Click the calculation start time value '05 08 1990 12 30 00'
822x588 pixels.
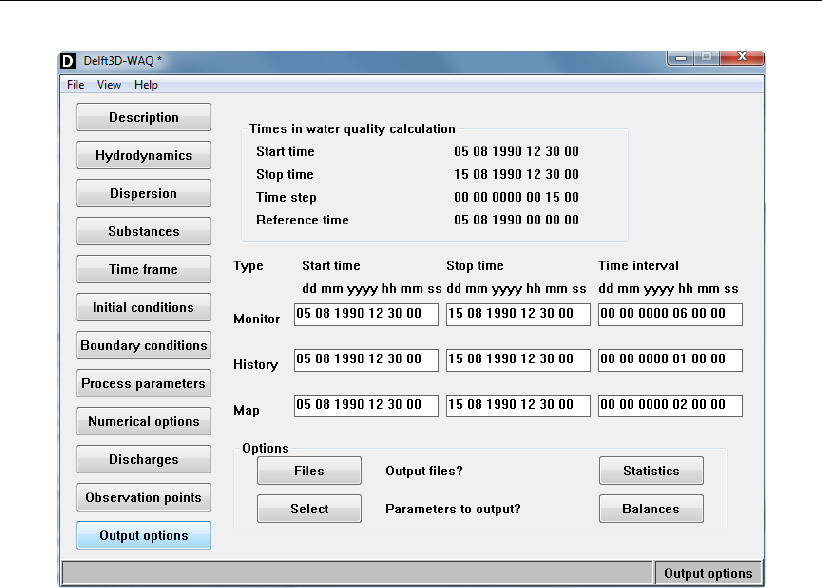(x=516, y=151)
